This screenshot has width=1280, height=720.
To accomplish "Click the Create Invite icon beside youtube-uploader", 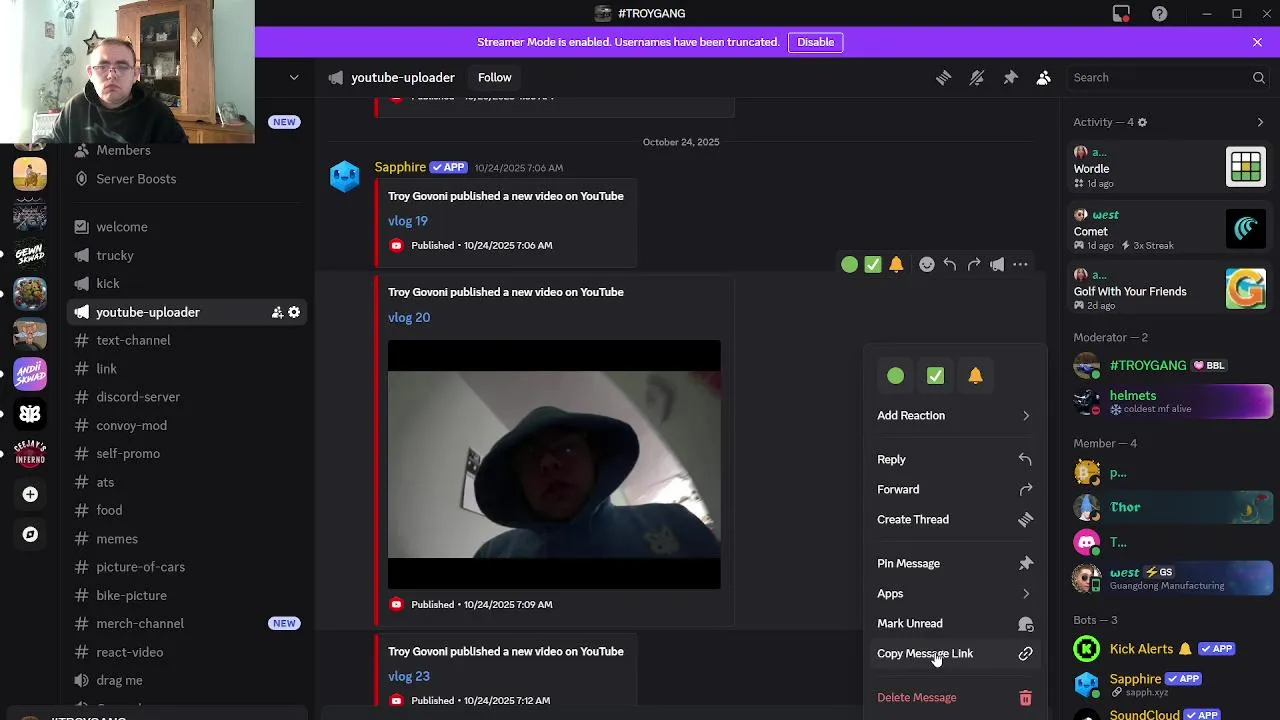I will pos(277,313).
